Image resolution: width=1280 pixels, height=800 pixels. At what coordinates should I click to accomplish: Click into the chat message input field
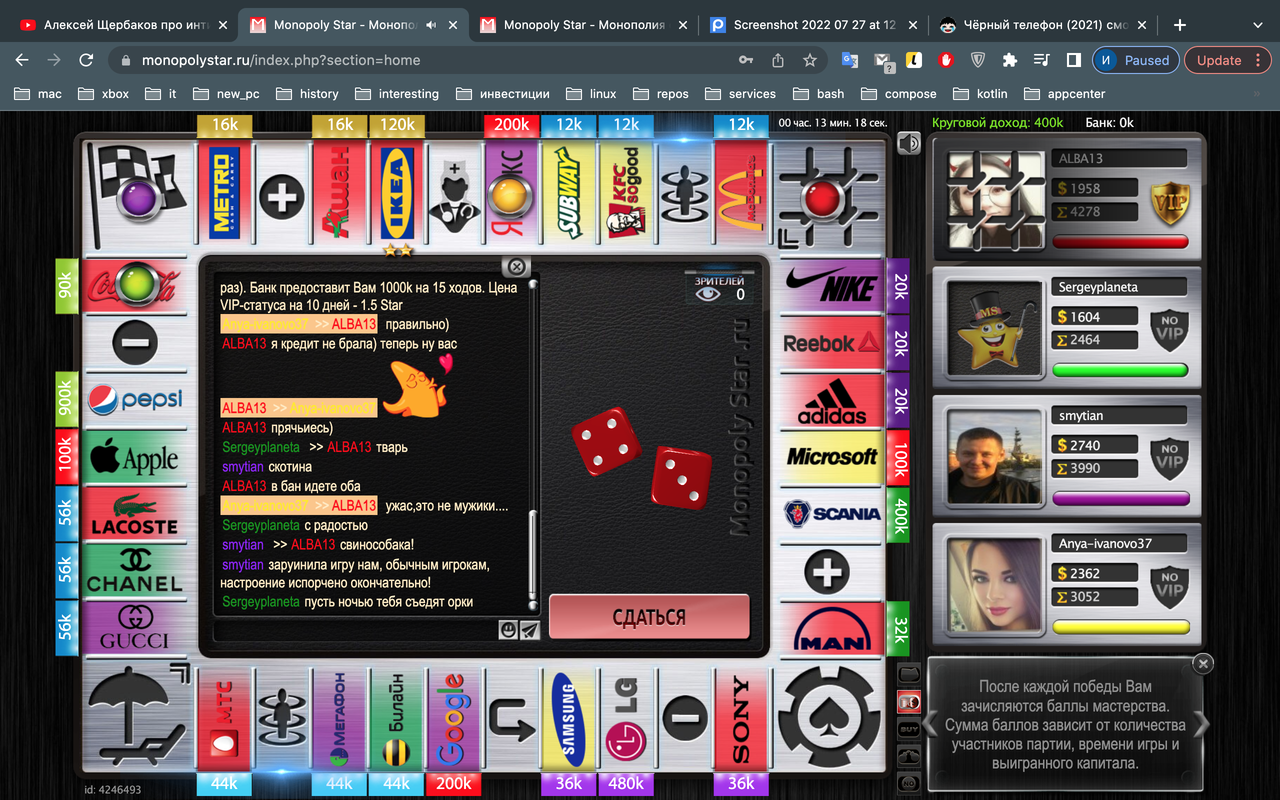[355, 630]
